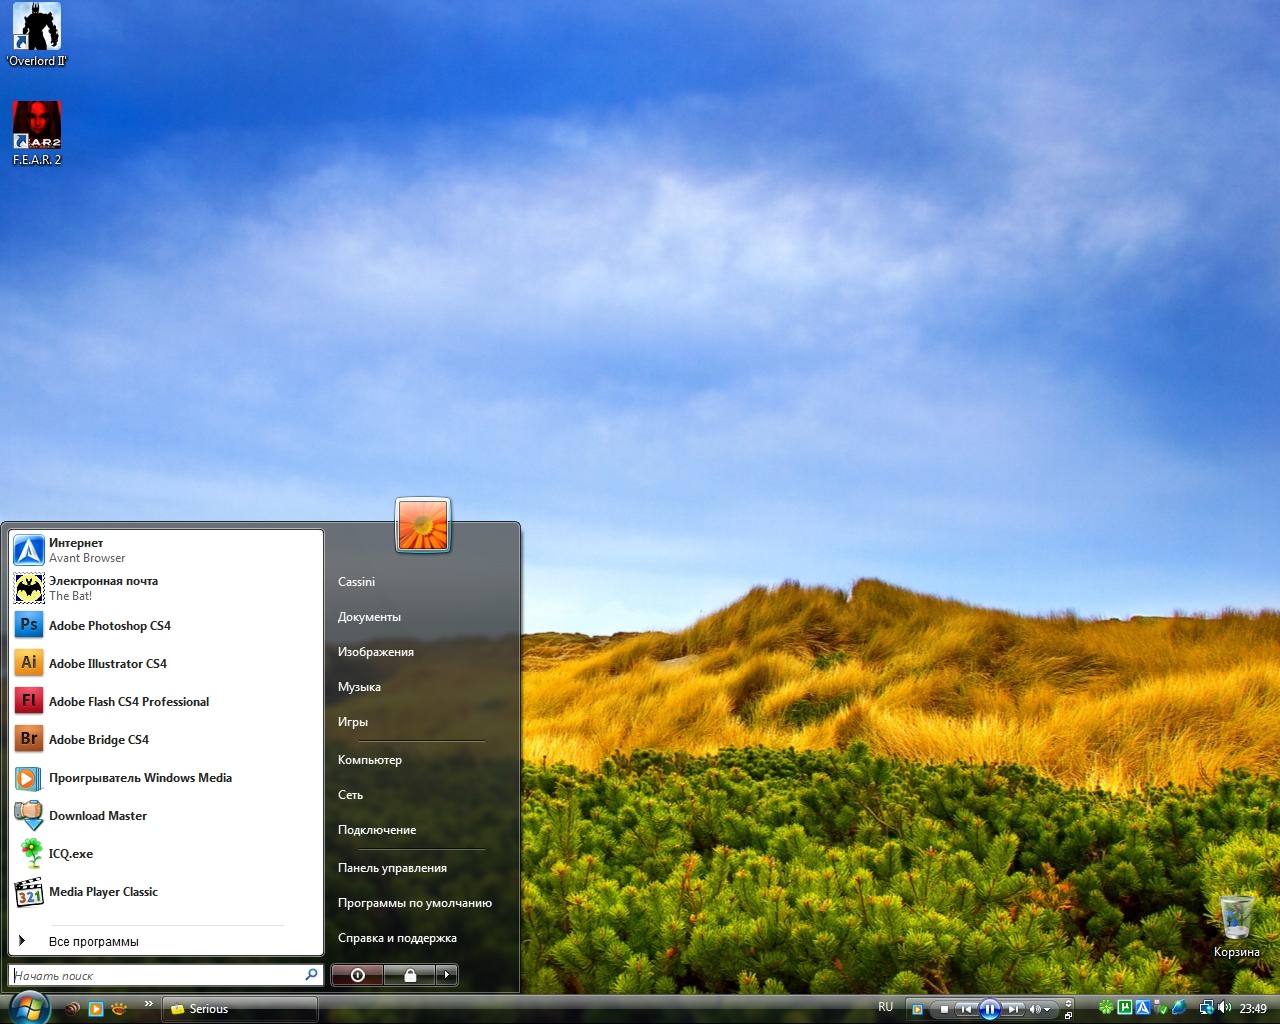Launch Adobe Flash CS4 Professional
1280x1024 pixels.
(166, 702)
